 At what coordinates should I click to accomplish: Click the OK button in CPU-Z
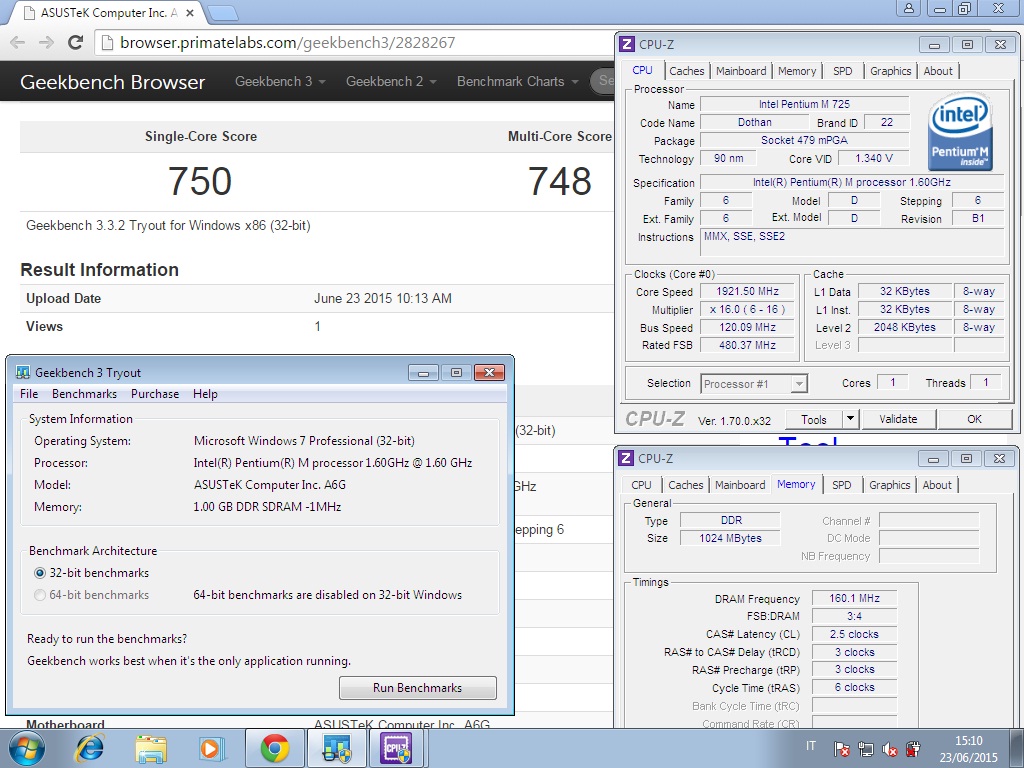coord(974,419)
